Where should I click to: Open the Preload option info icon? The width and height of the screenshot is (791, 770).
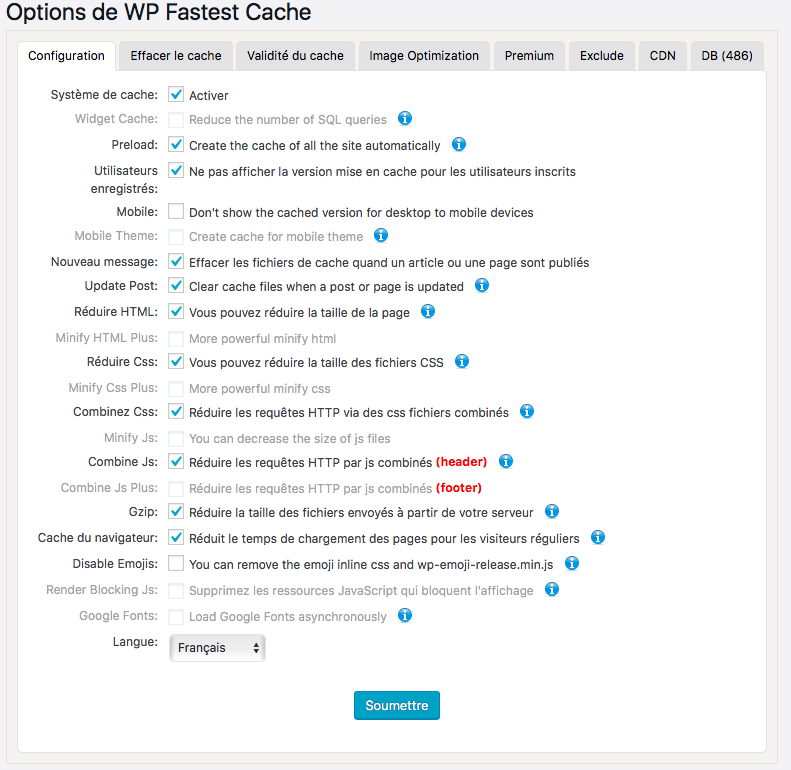coord(459,144)
